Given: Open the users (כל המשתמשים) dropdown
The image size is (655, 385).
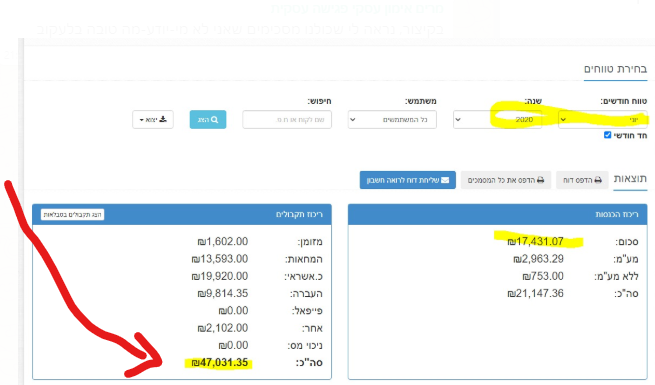Looking at the screenshot, I should pos(392,119).
